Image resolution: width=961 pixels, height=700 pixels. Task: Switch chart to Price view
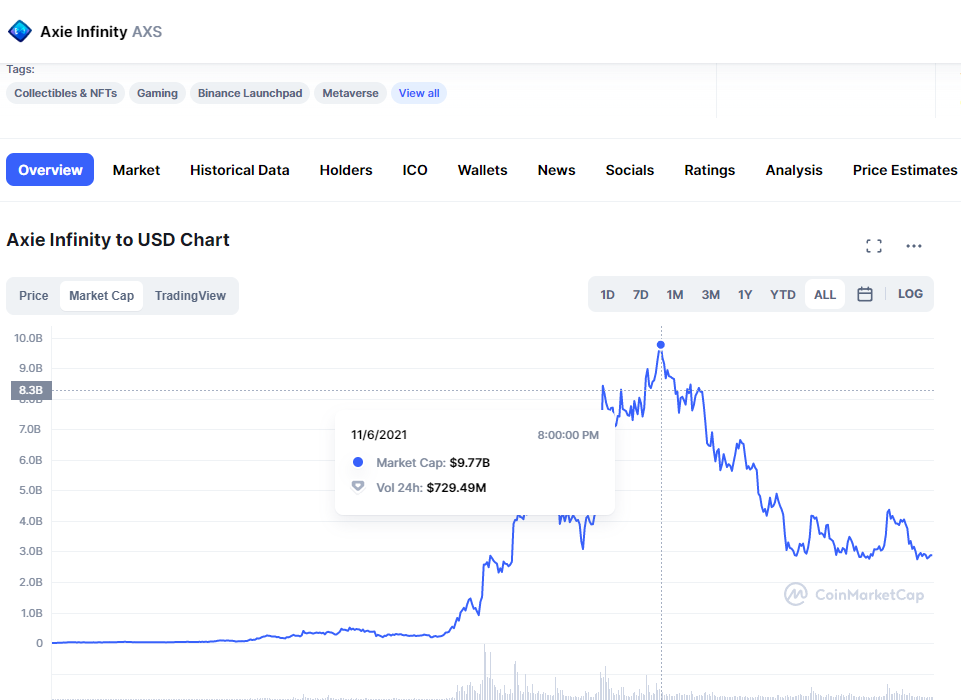click(x=34, y=295)
